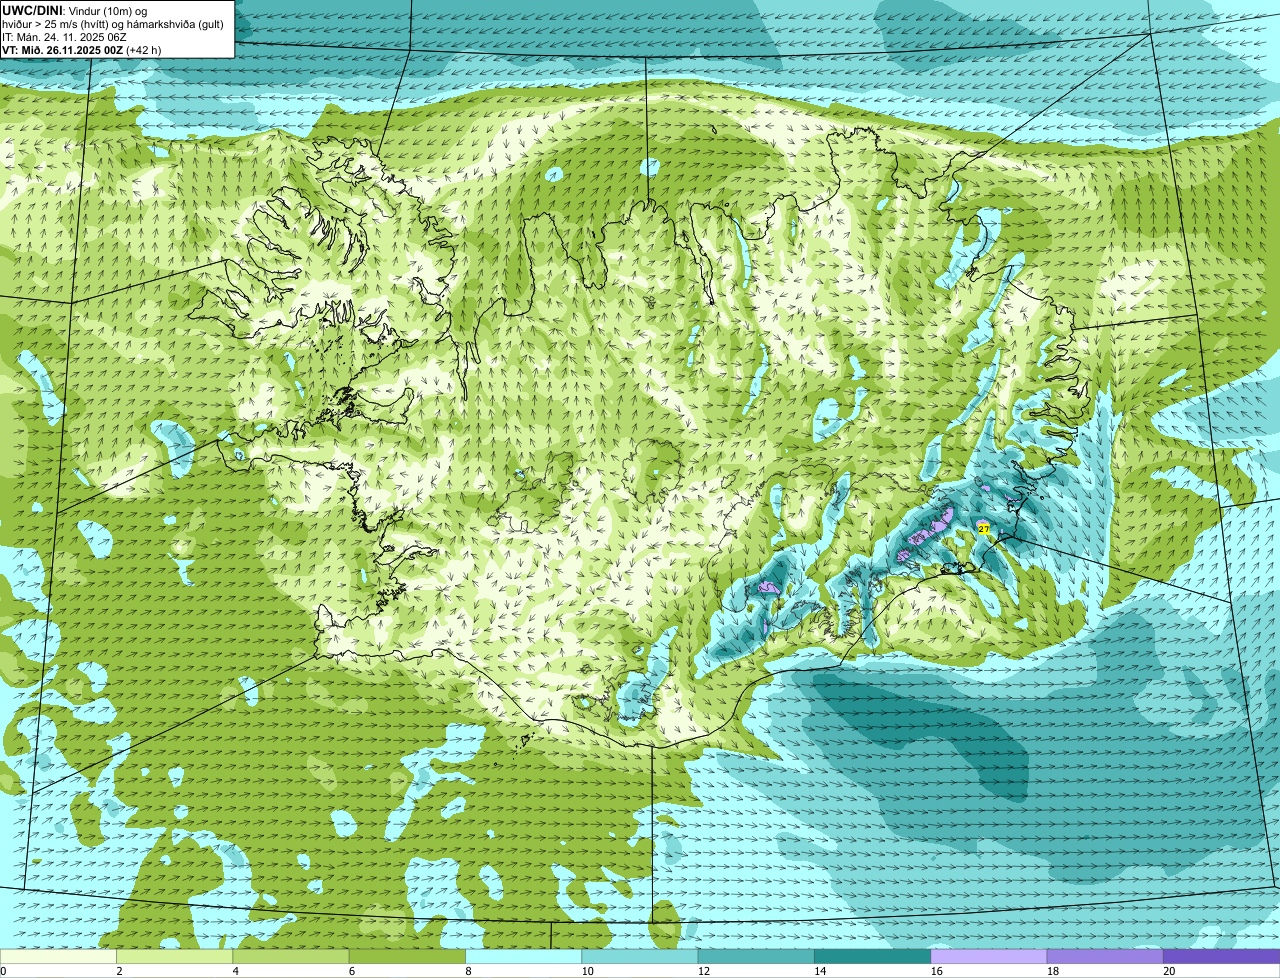Click the '(+42 h)' forecast offset text
Viewport: 1280px width, 978px height.
coord(144,50)
